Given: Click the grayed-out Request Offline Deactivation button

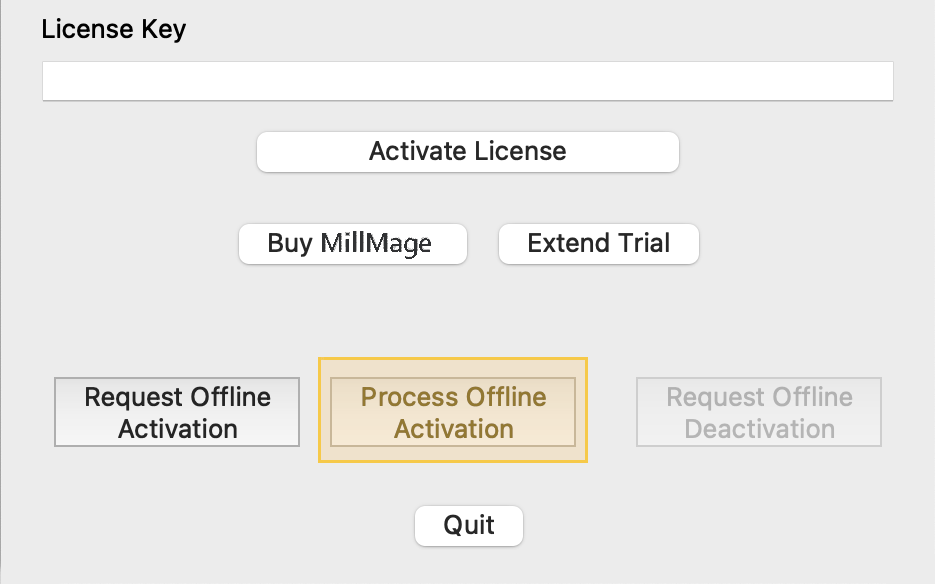Looking at the screenshot, I should click(759, 412).
